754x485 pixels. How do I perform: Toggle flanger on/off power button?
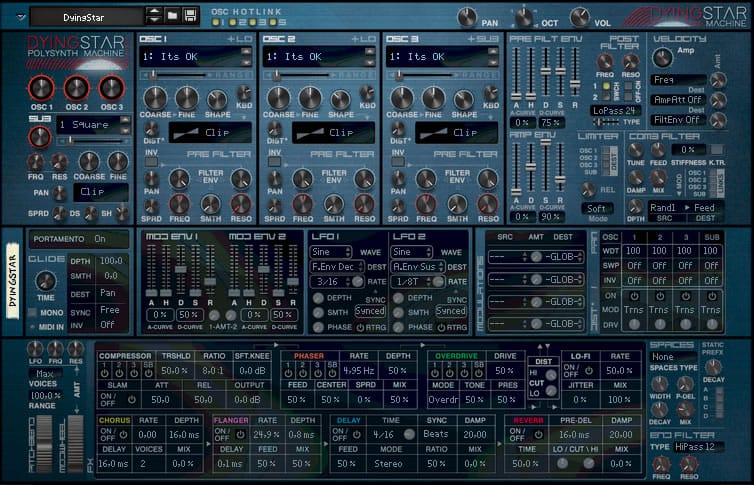(240, 434)
